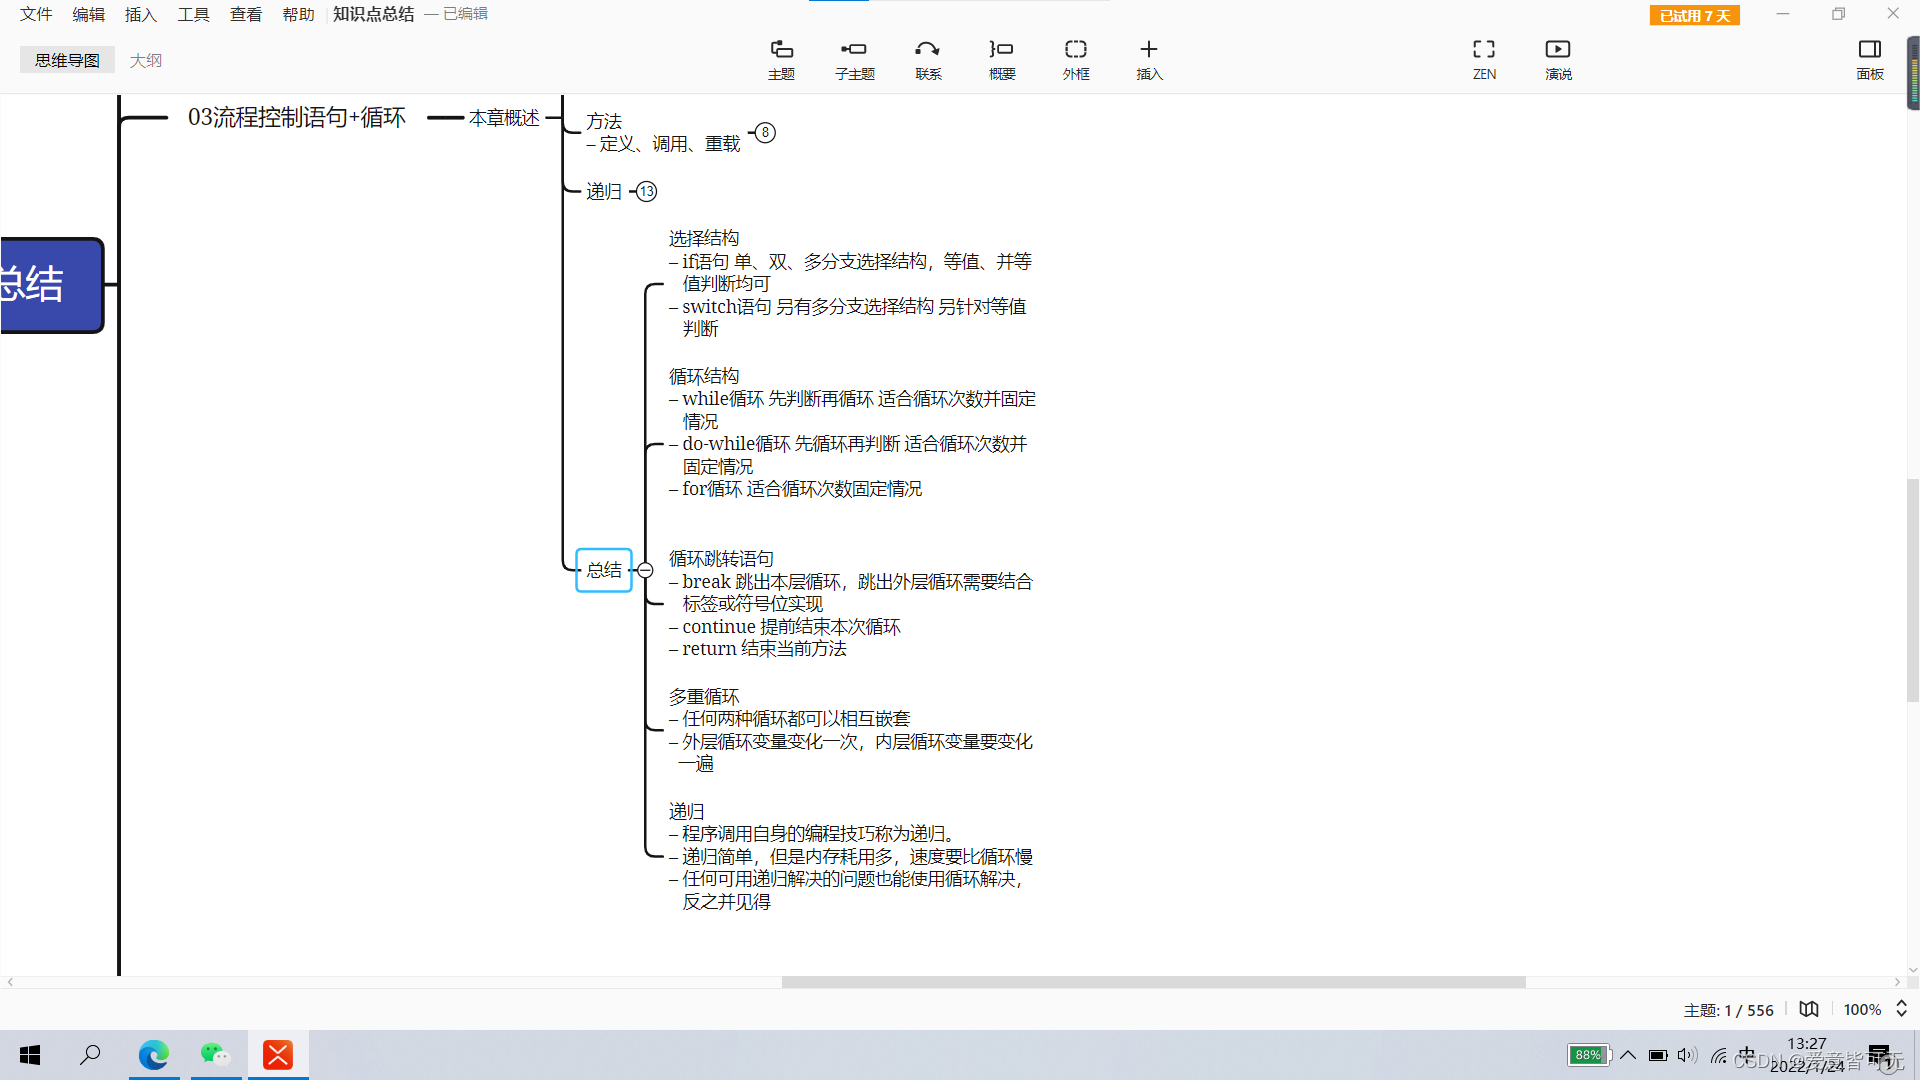Open the Windows Start menu
1920x1080 pixels.
pos(30,1055)
